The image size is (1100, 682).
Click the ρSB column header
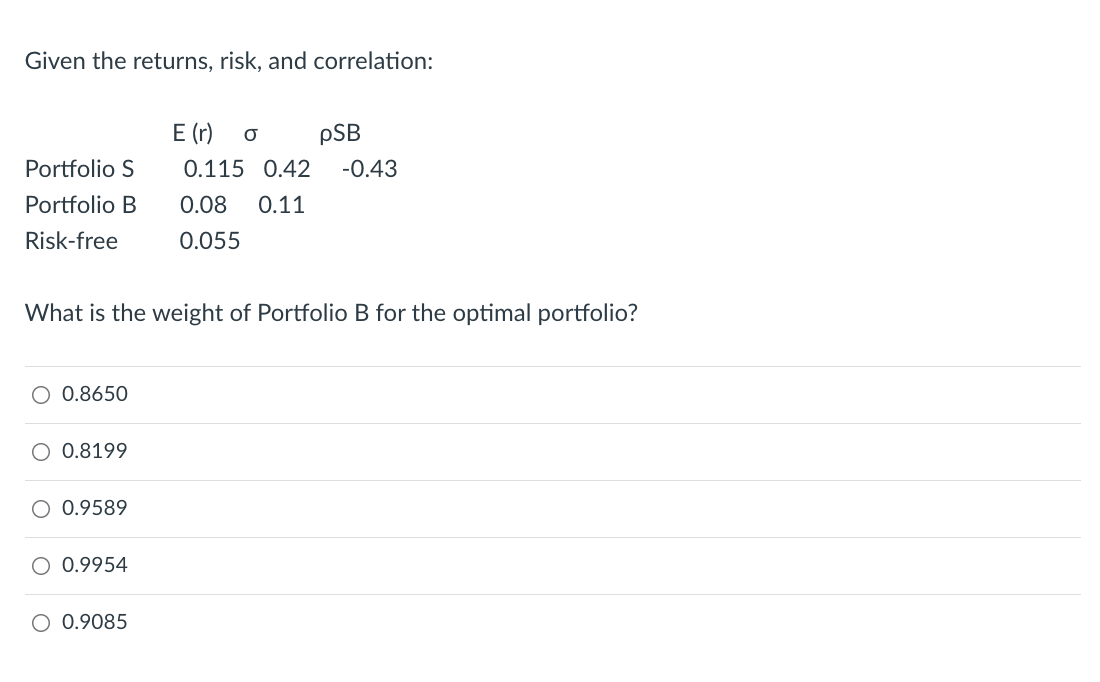click(x=340, y=133)
